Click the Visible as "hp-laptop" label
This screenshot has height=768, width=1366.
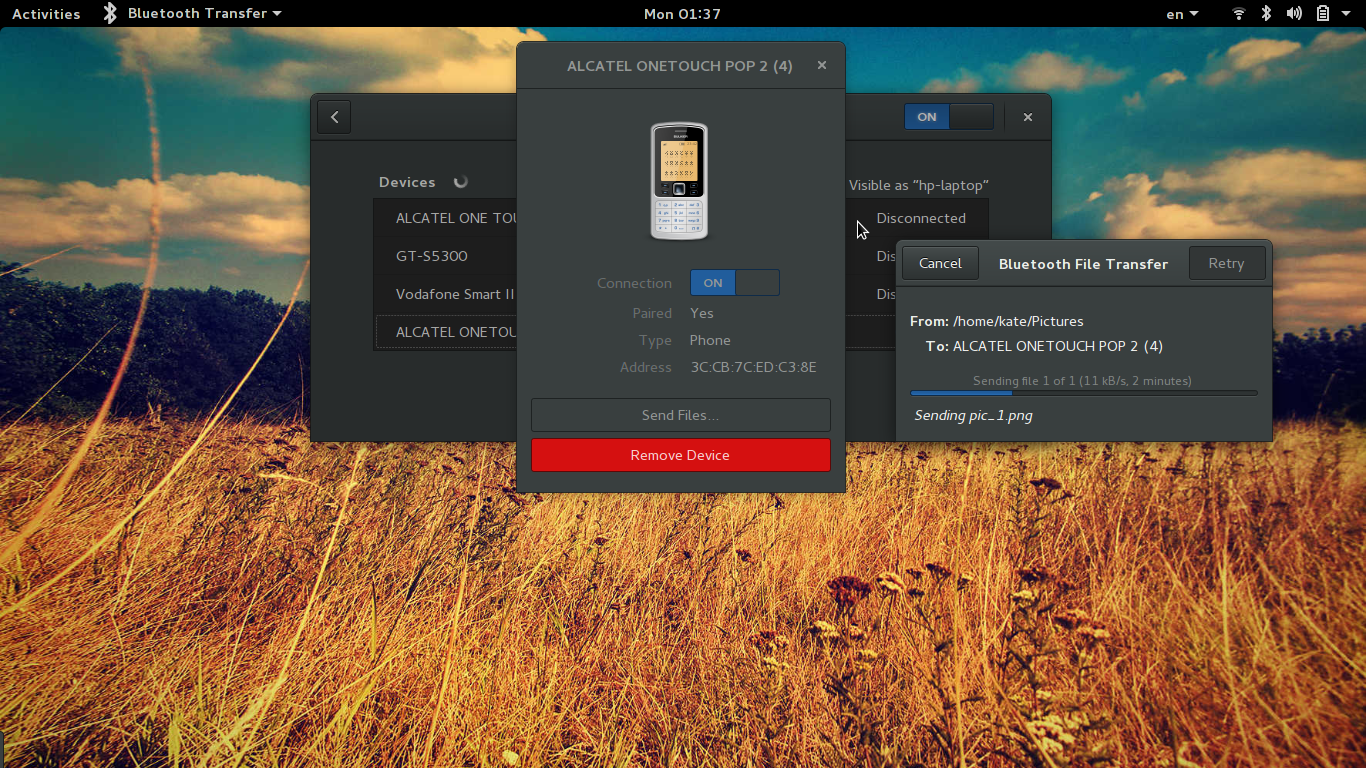tap(919, 185)
